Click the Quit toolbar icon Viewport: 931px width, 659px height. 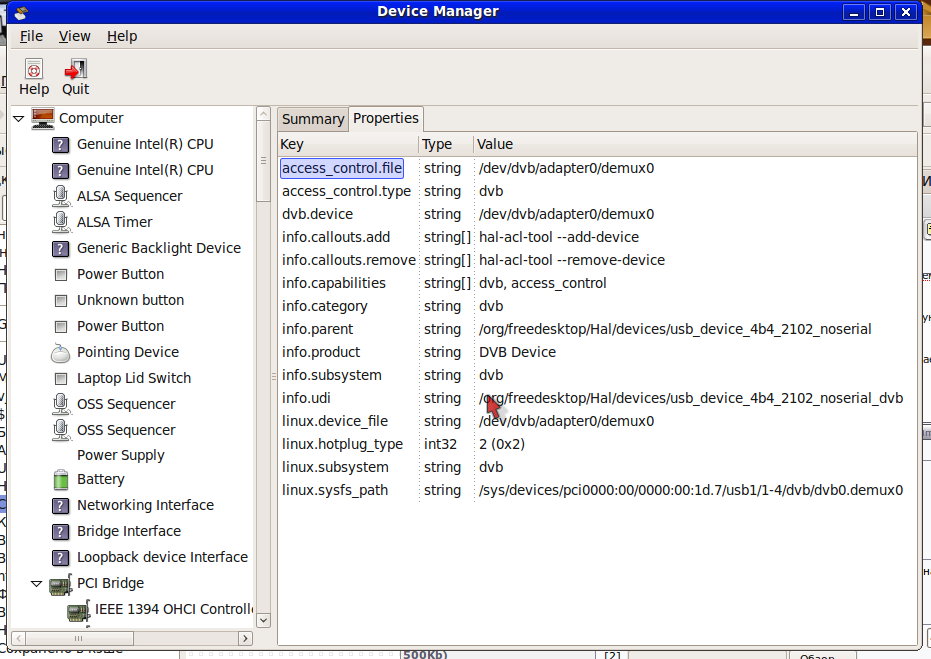[x=76, y=69]
